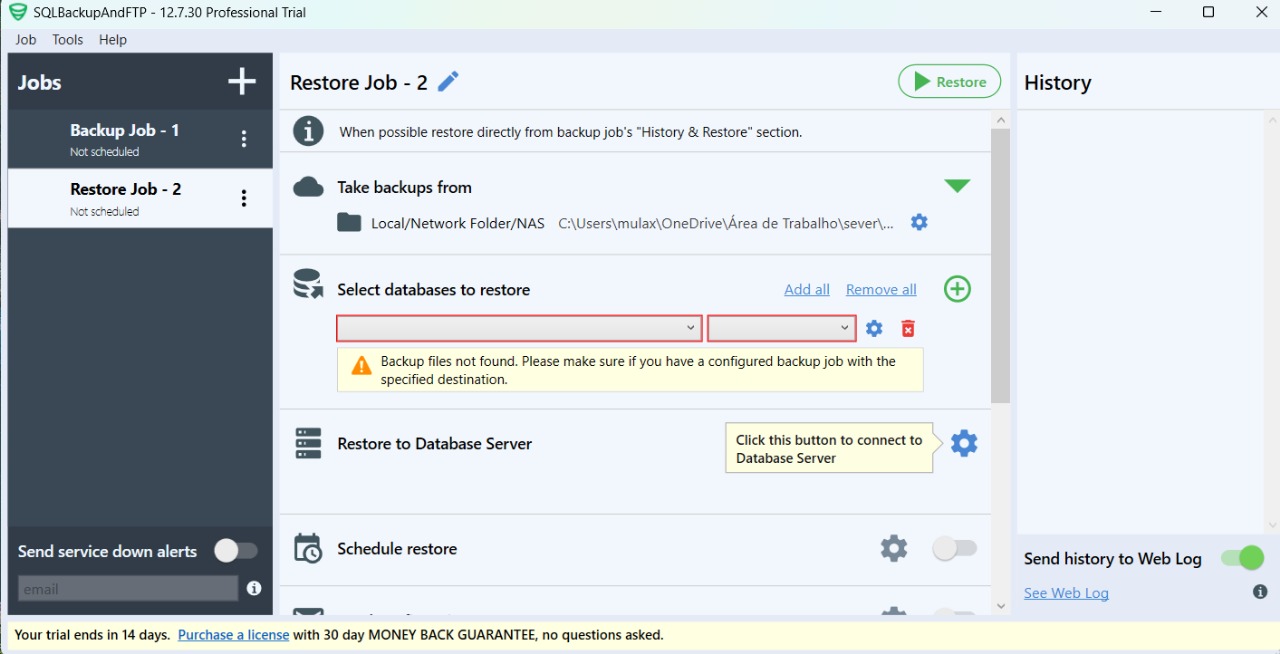Click the Jobs sidebar heading

coord(40,83)
